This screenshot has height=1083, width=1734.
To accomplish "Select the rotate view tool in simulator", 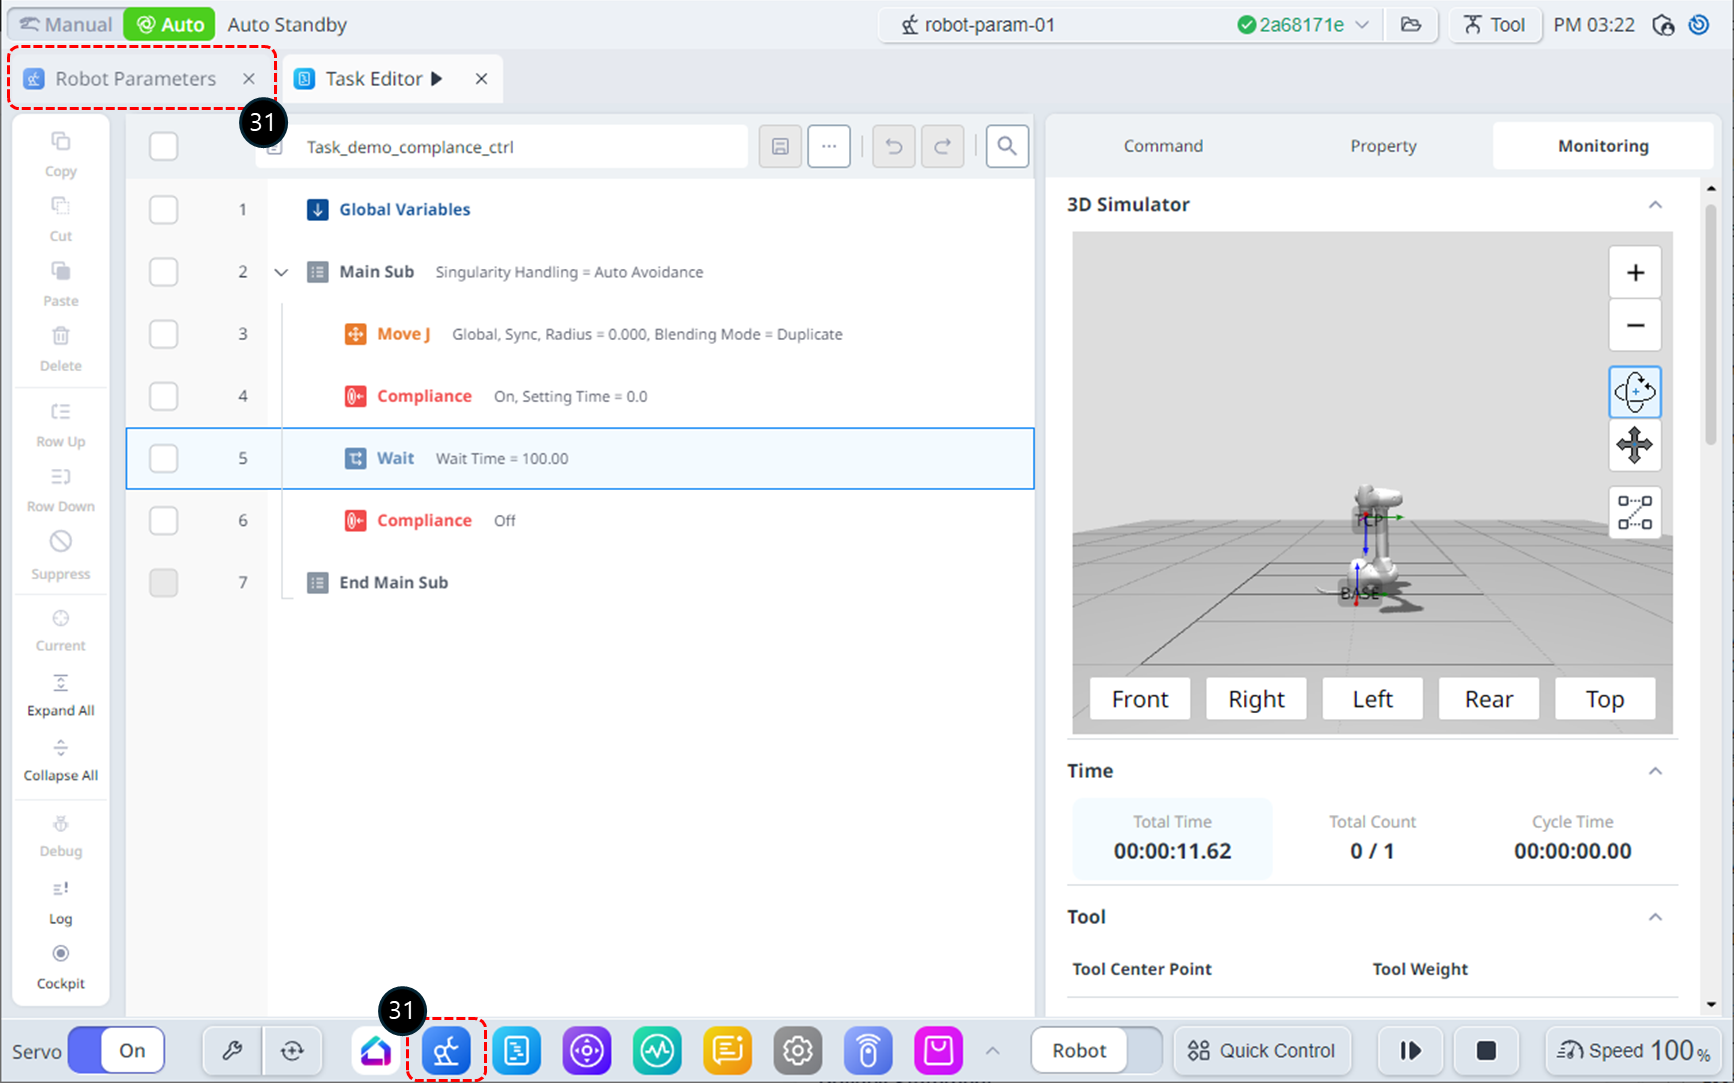I will coord(1634,392).
